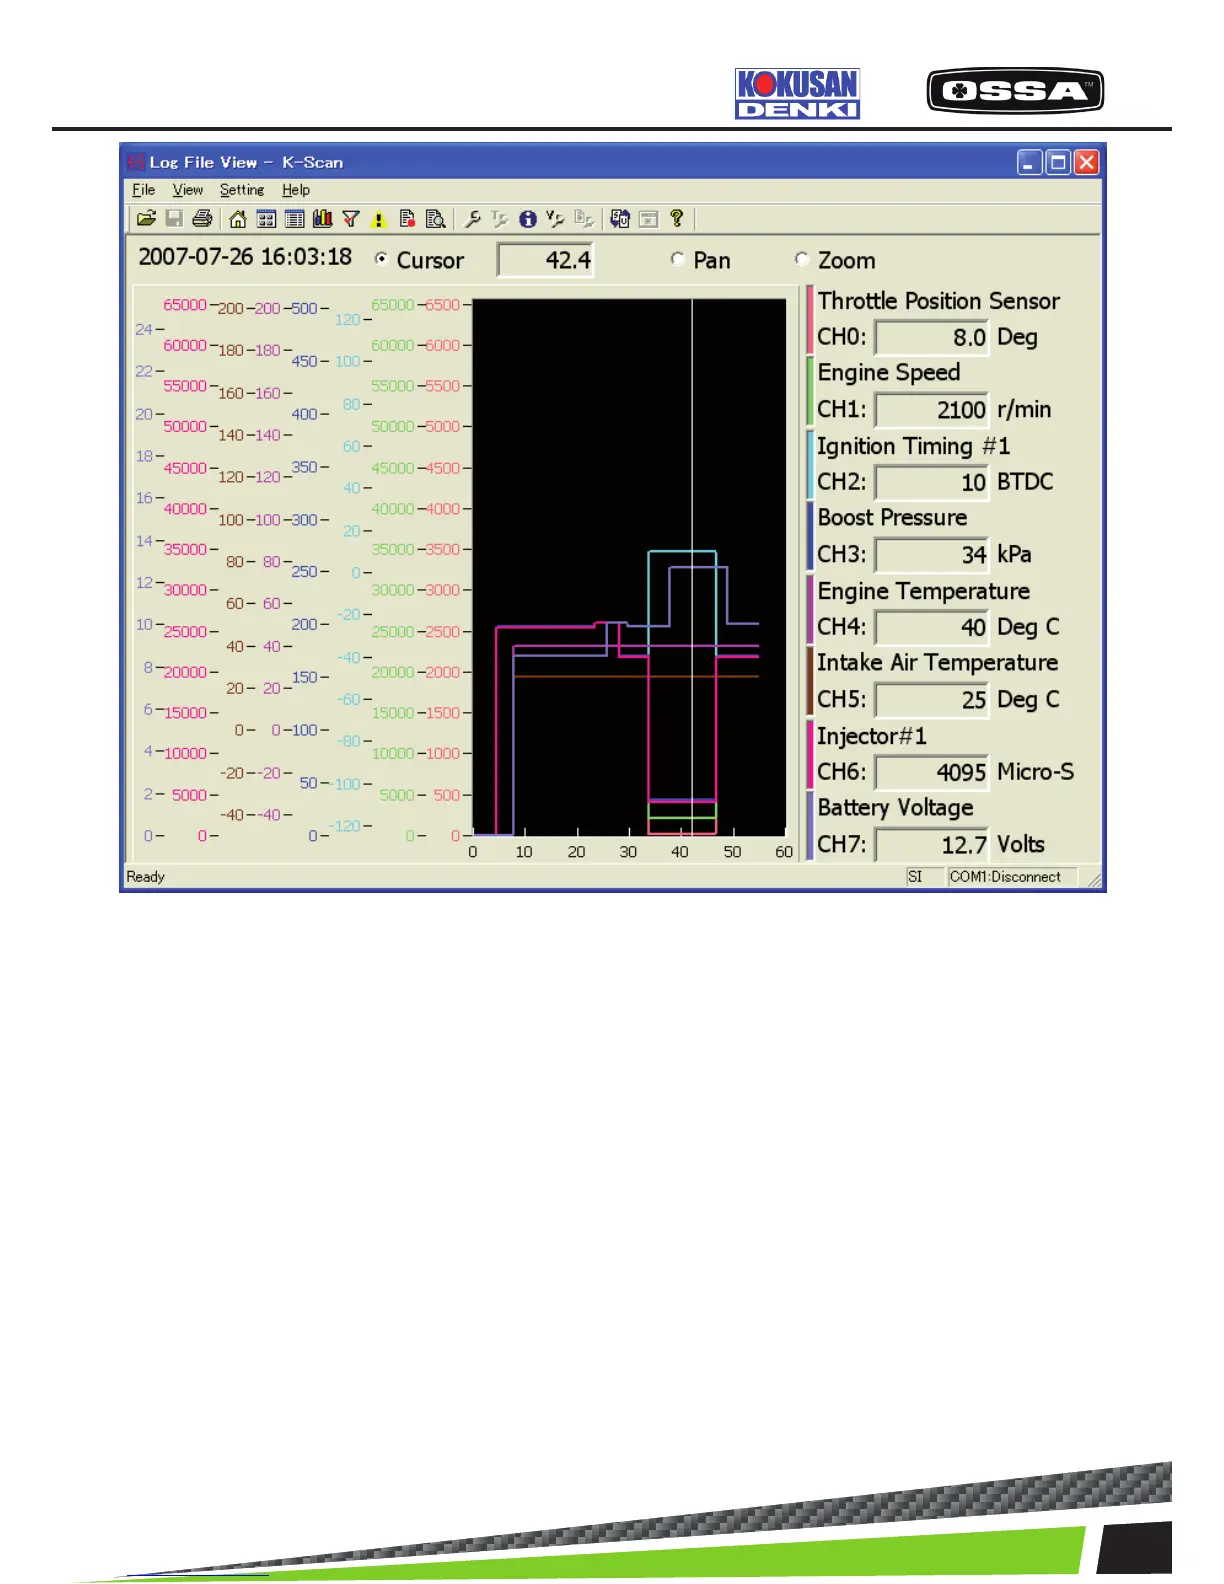This screenshot has width=1224, height=1584.
Task: Open the Help menu
Action: point(296,190)
